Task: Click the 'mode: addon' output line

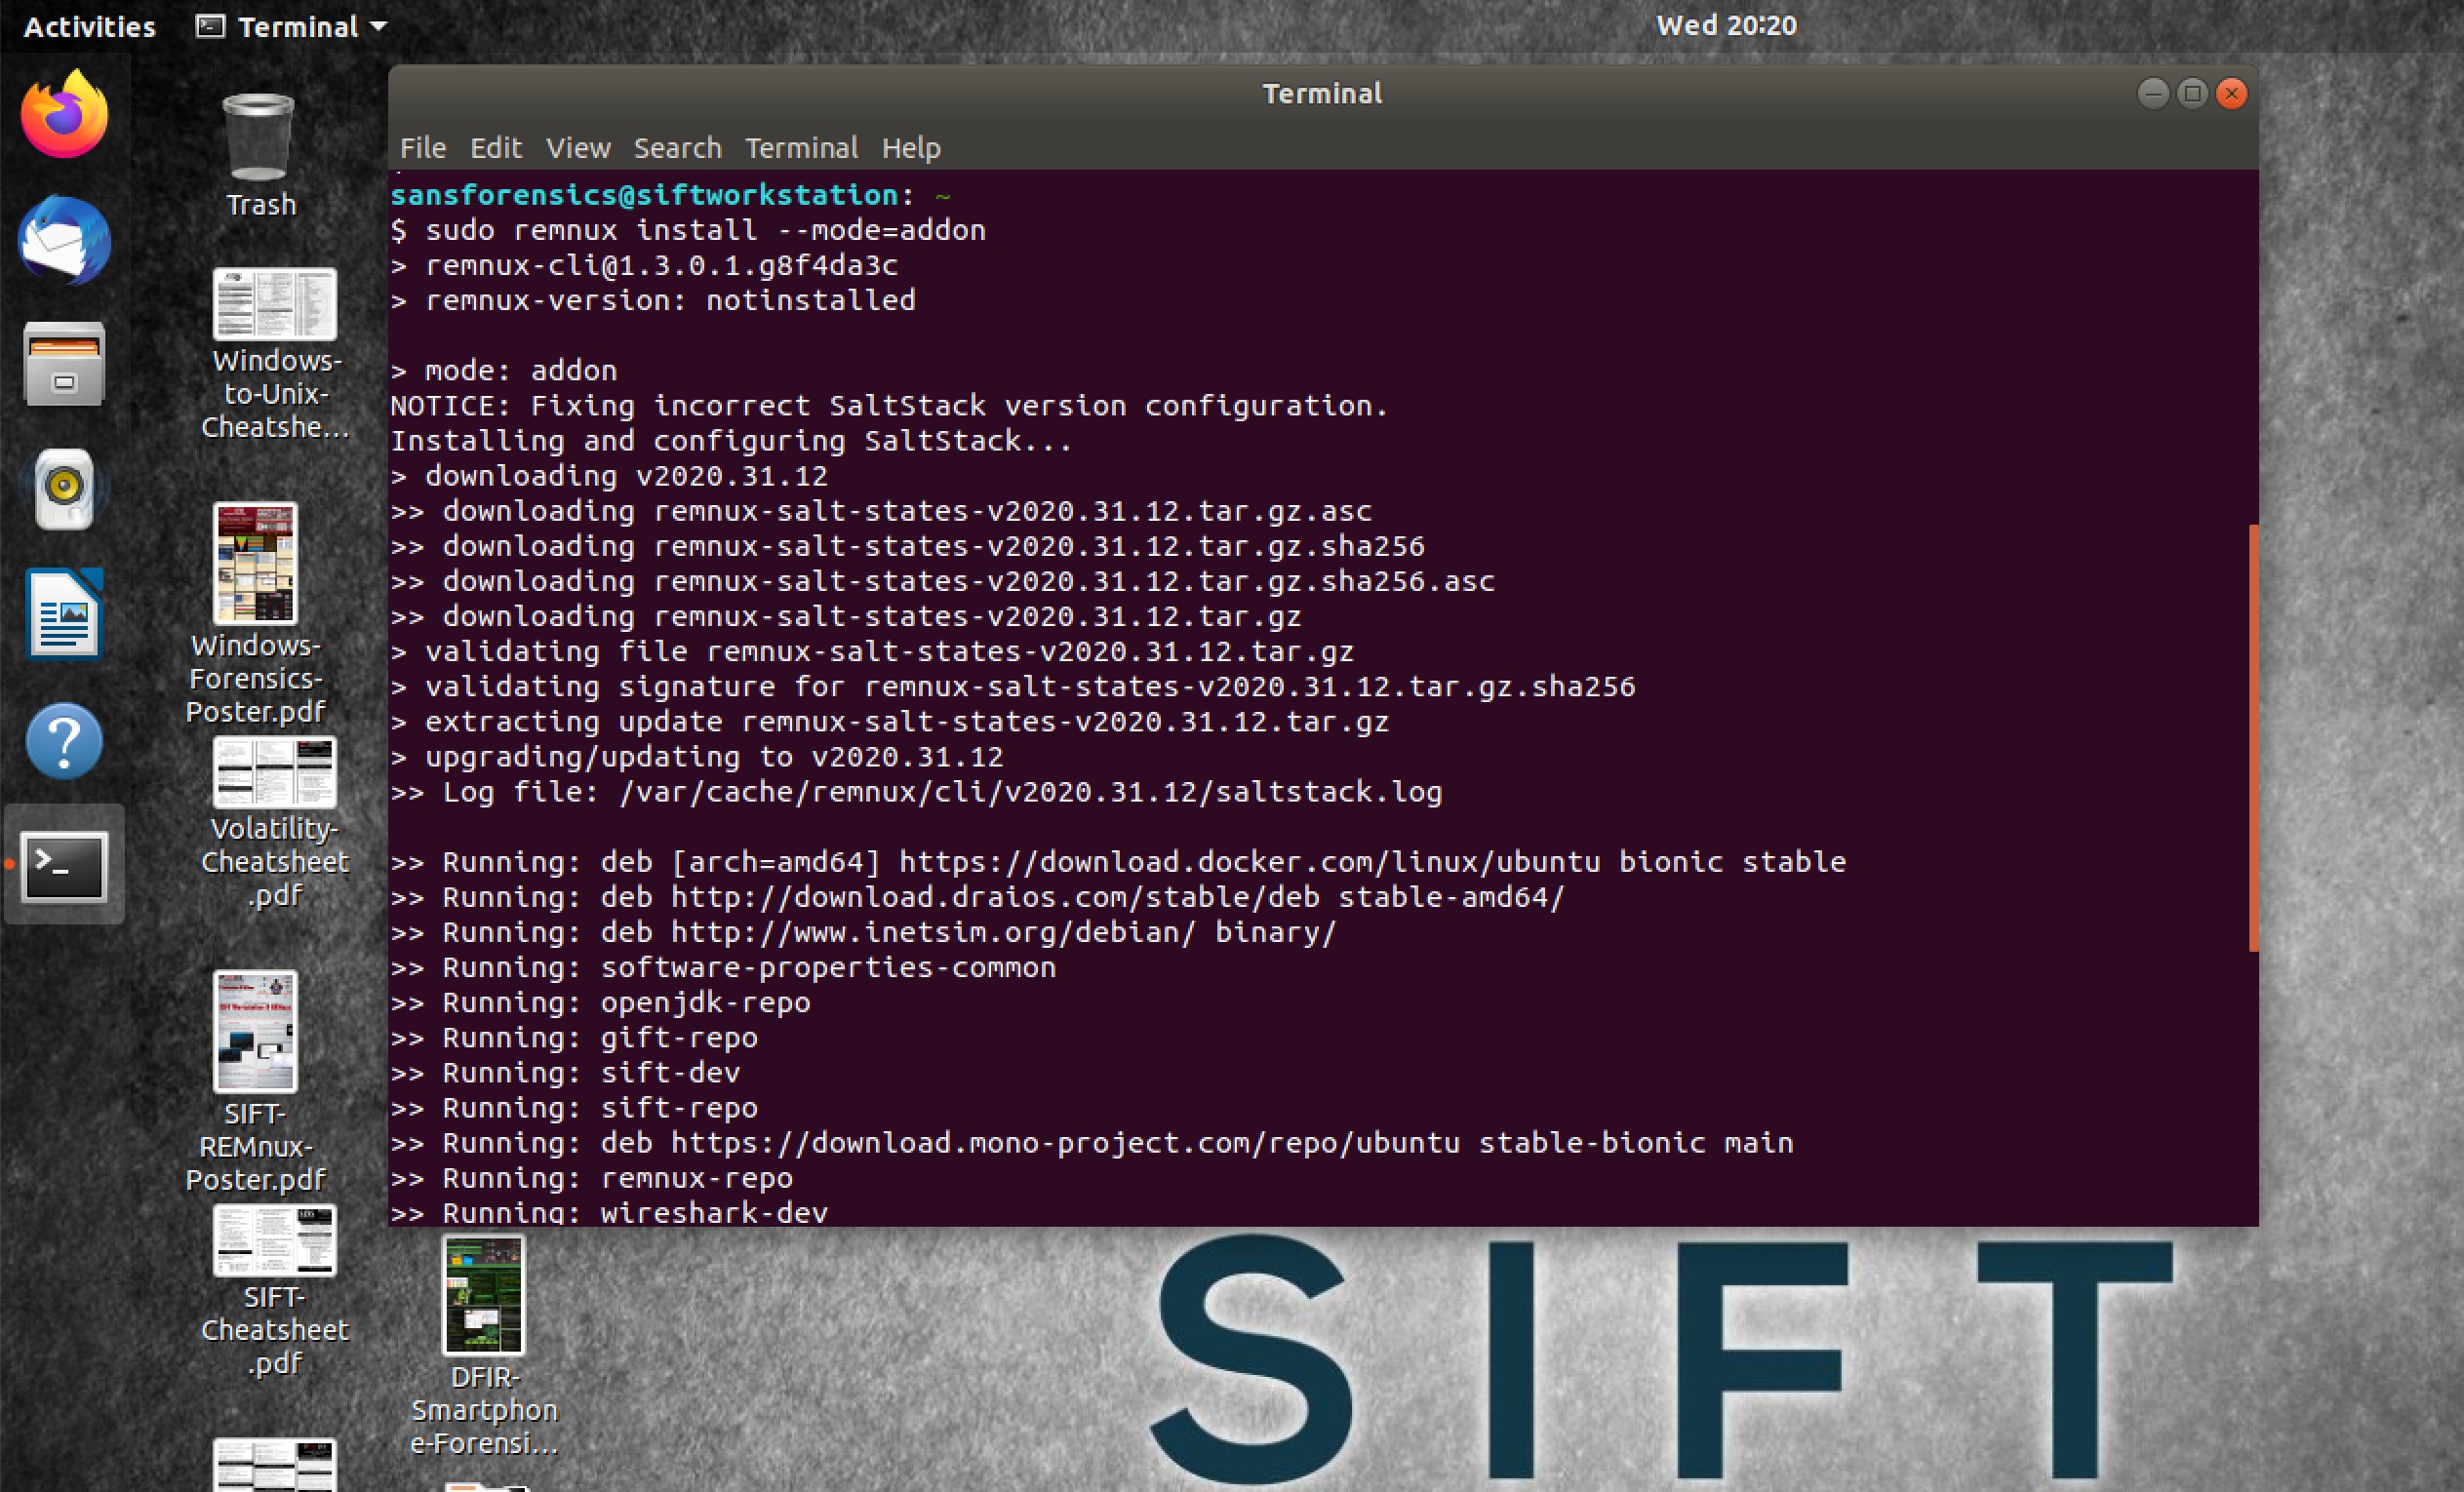Action: [504, 370]
